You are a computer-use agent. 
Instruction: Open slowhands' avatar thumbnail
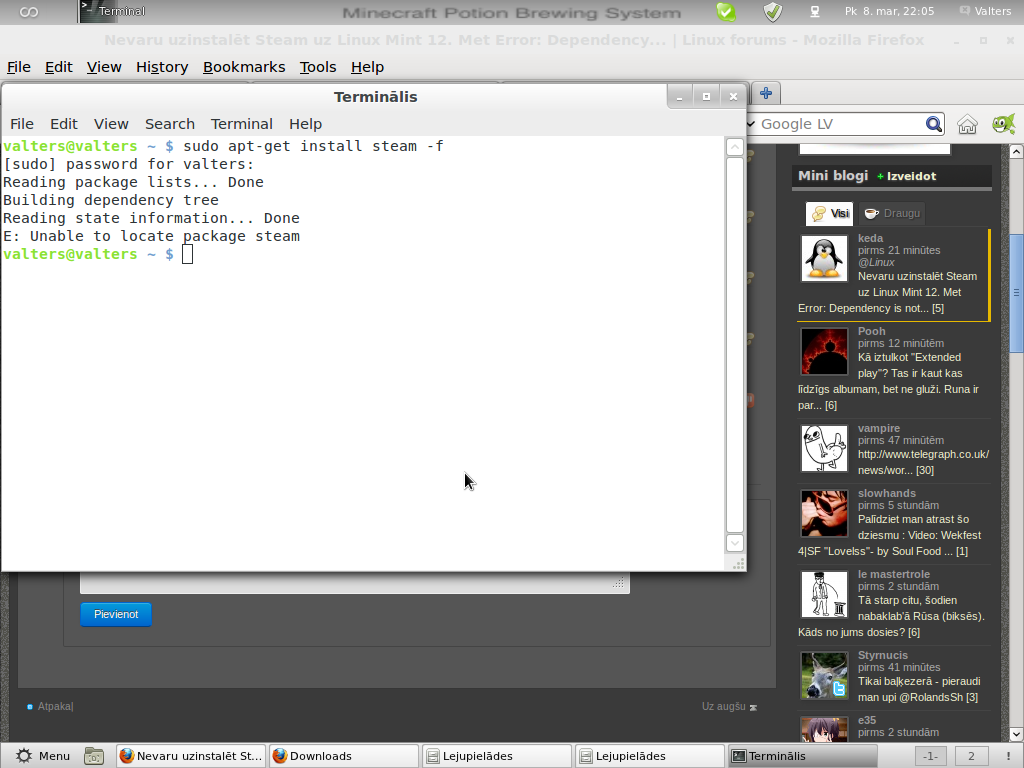[x=824, y=513]
